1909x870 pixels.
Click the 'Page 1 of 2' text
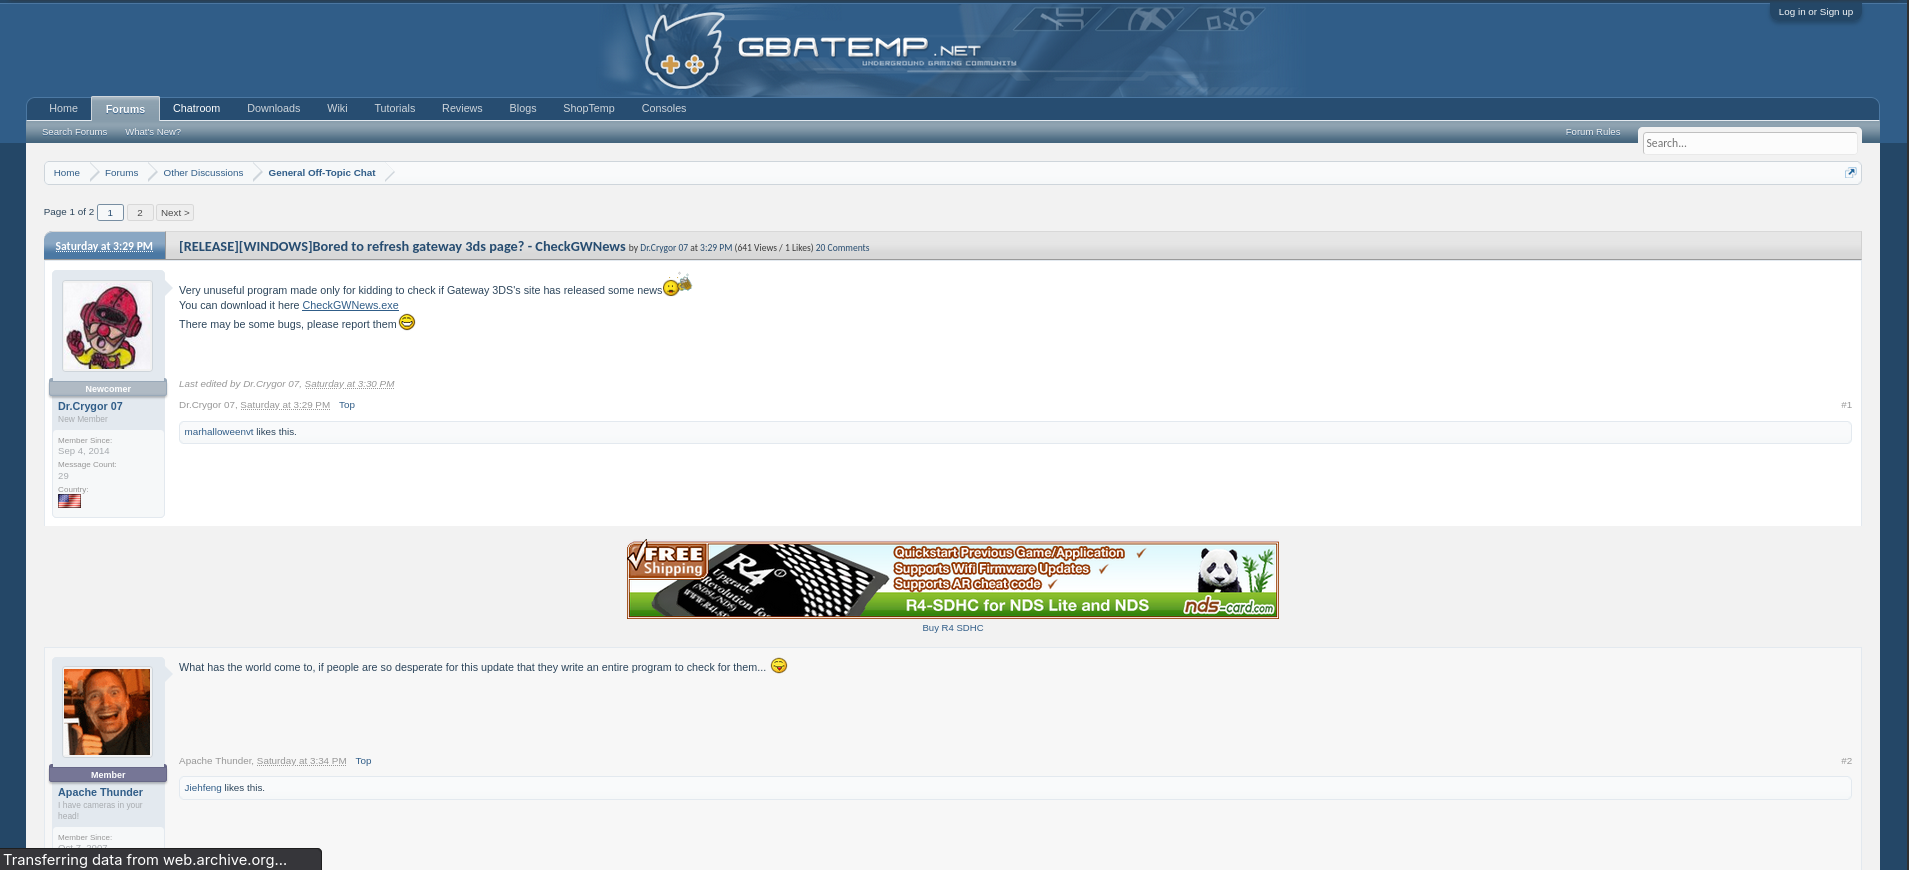tap(69, 212)
